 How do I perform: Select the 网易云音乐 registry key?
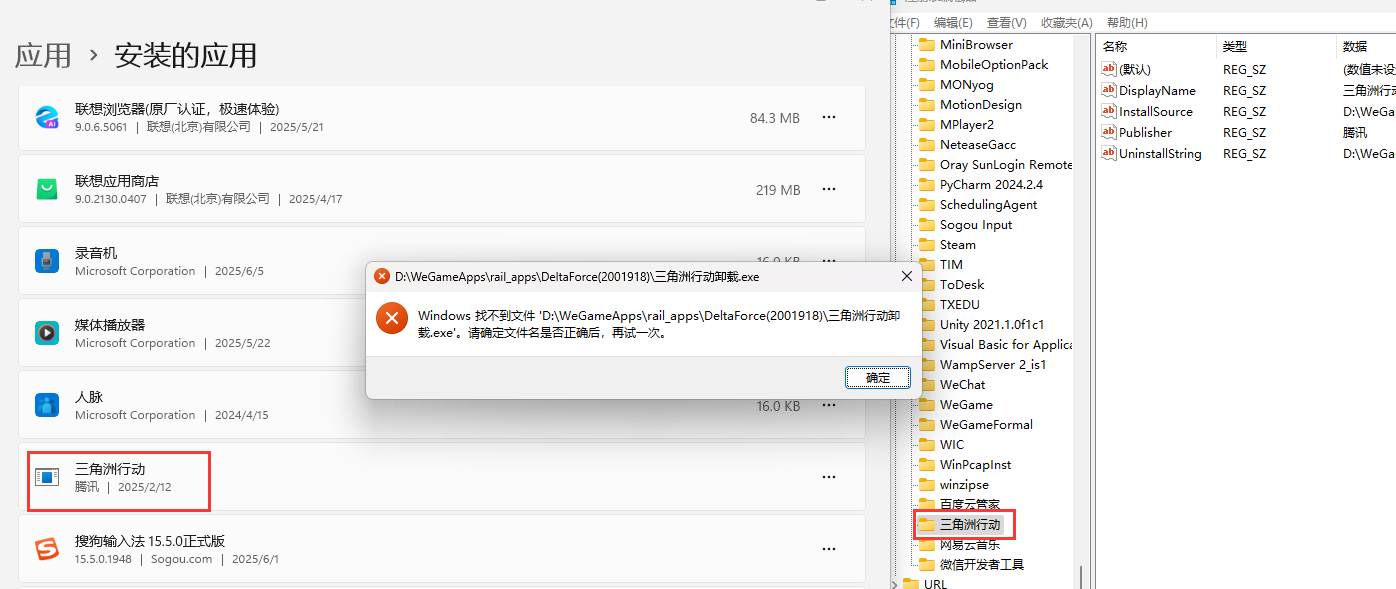point(970,544)
